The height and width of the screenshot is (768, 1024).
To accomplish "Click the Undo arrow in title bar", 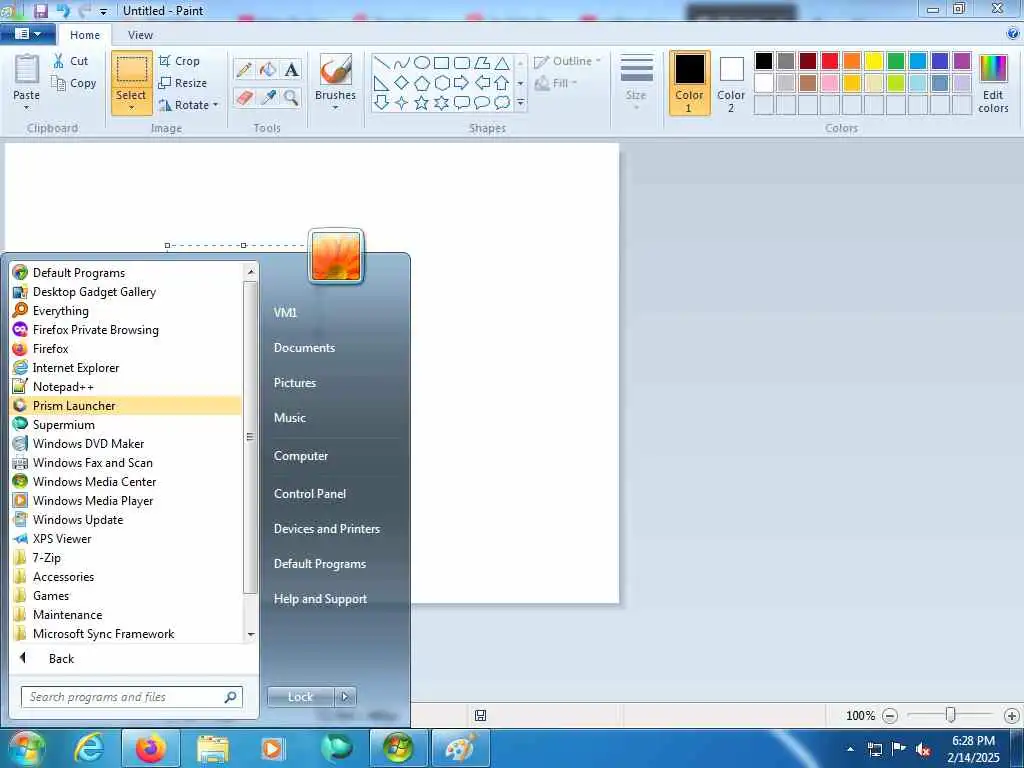I will coord(63,10).
